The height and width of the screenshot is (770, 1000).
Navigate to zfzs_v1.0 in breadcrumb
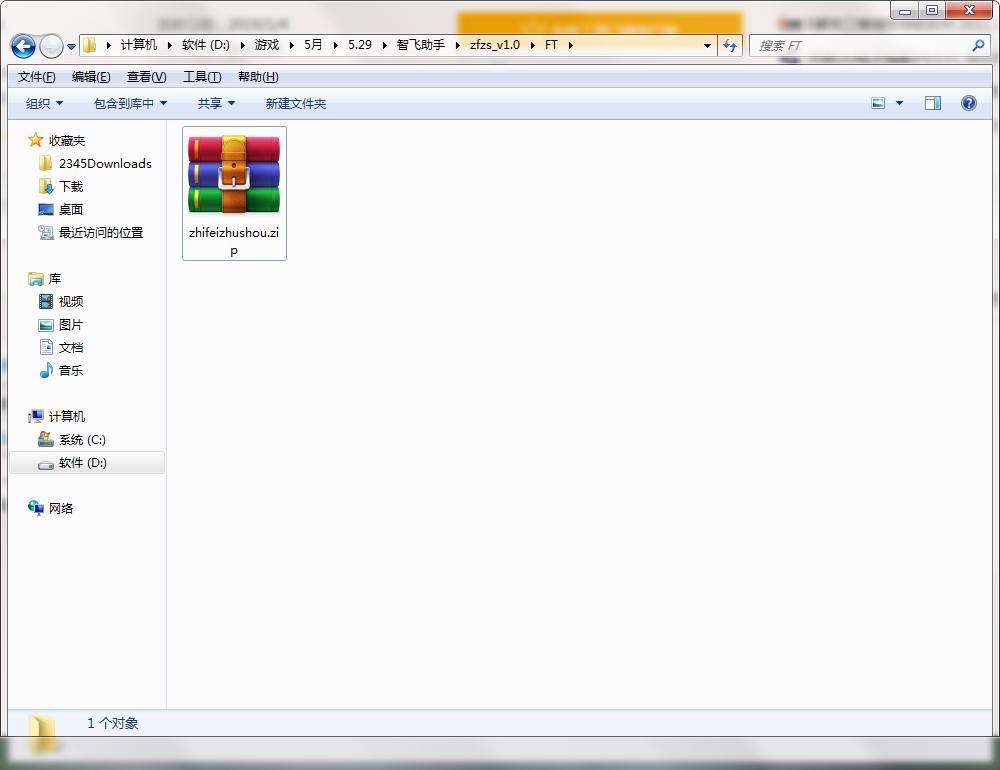(x=495, y=45)
